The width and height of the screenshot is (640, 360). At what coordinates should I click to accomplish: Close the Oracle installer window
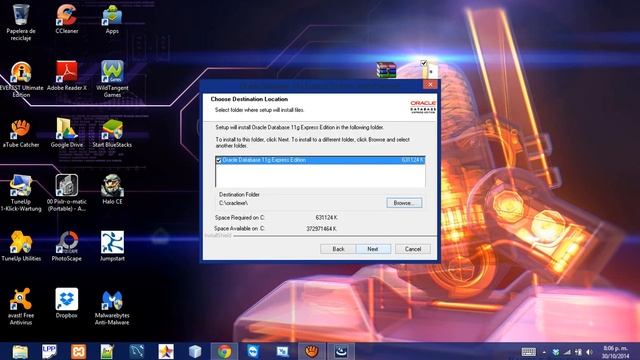[430, 84]
